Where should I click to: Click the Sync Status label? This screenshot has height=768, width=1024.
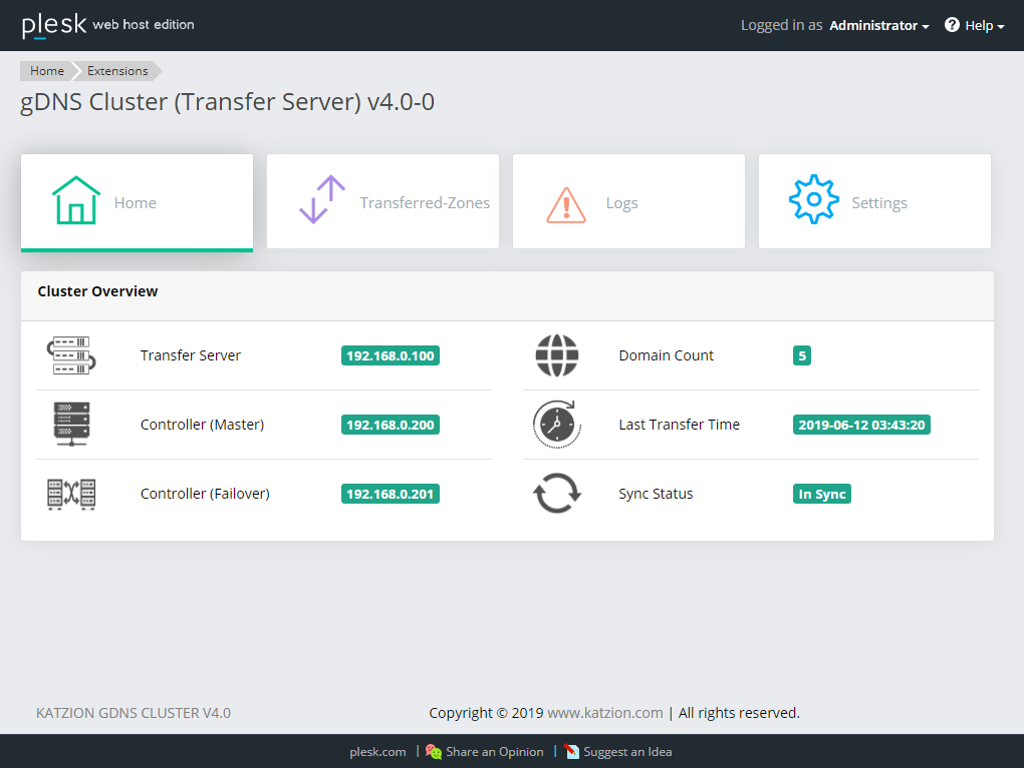(x=656, y=494)
